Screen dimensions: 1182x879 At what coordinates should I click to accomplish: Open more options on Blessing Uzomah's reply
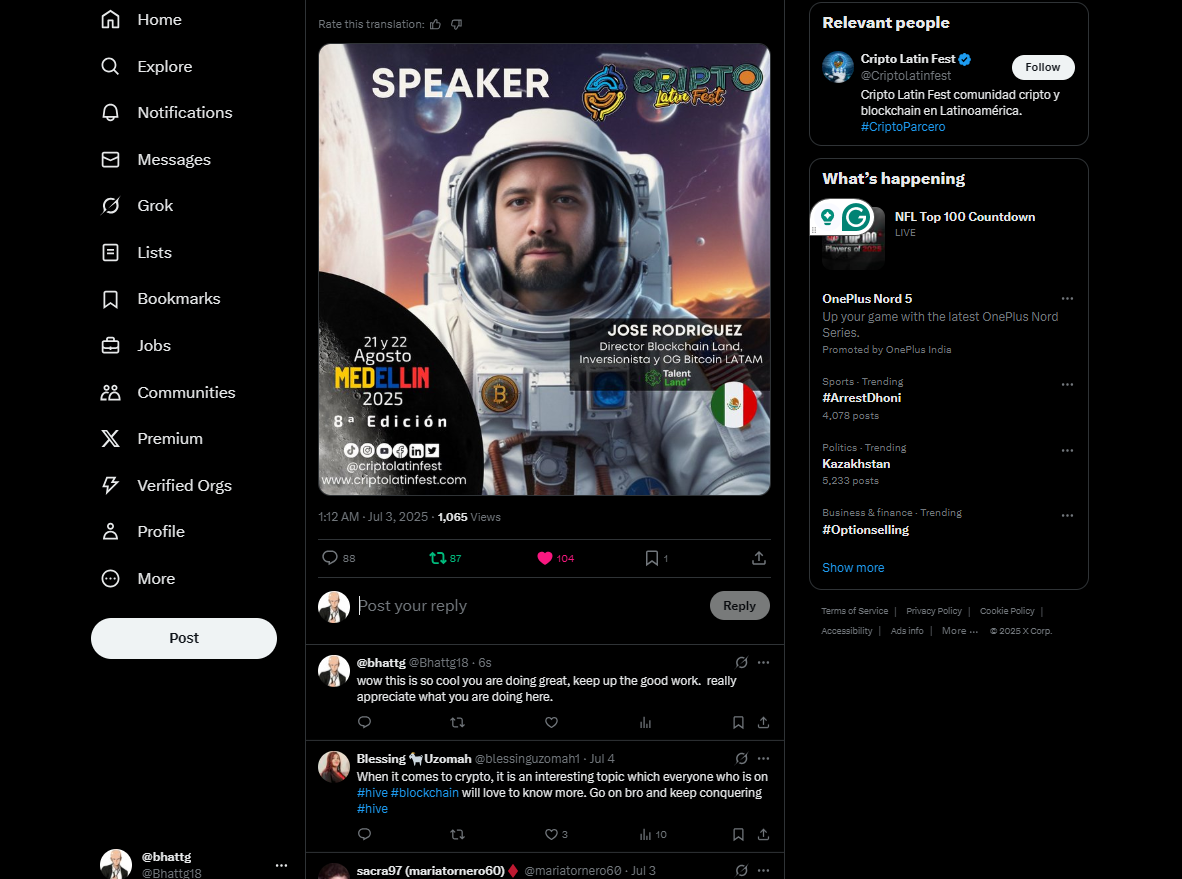(764, 758)
